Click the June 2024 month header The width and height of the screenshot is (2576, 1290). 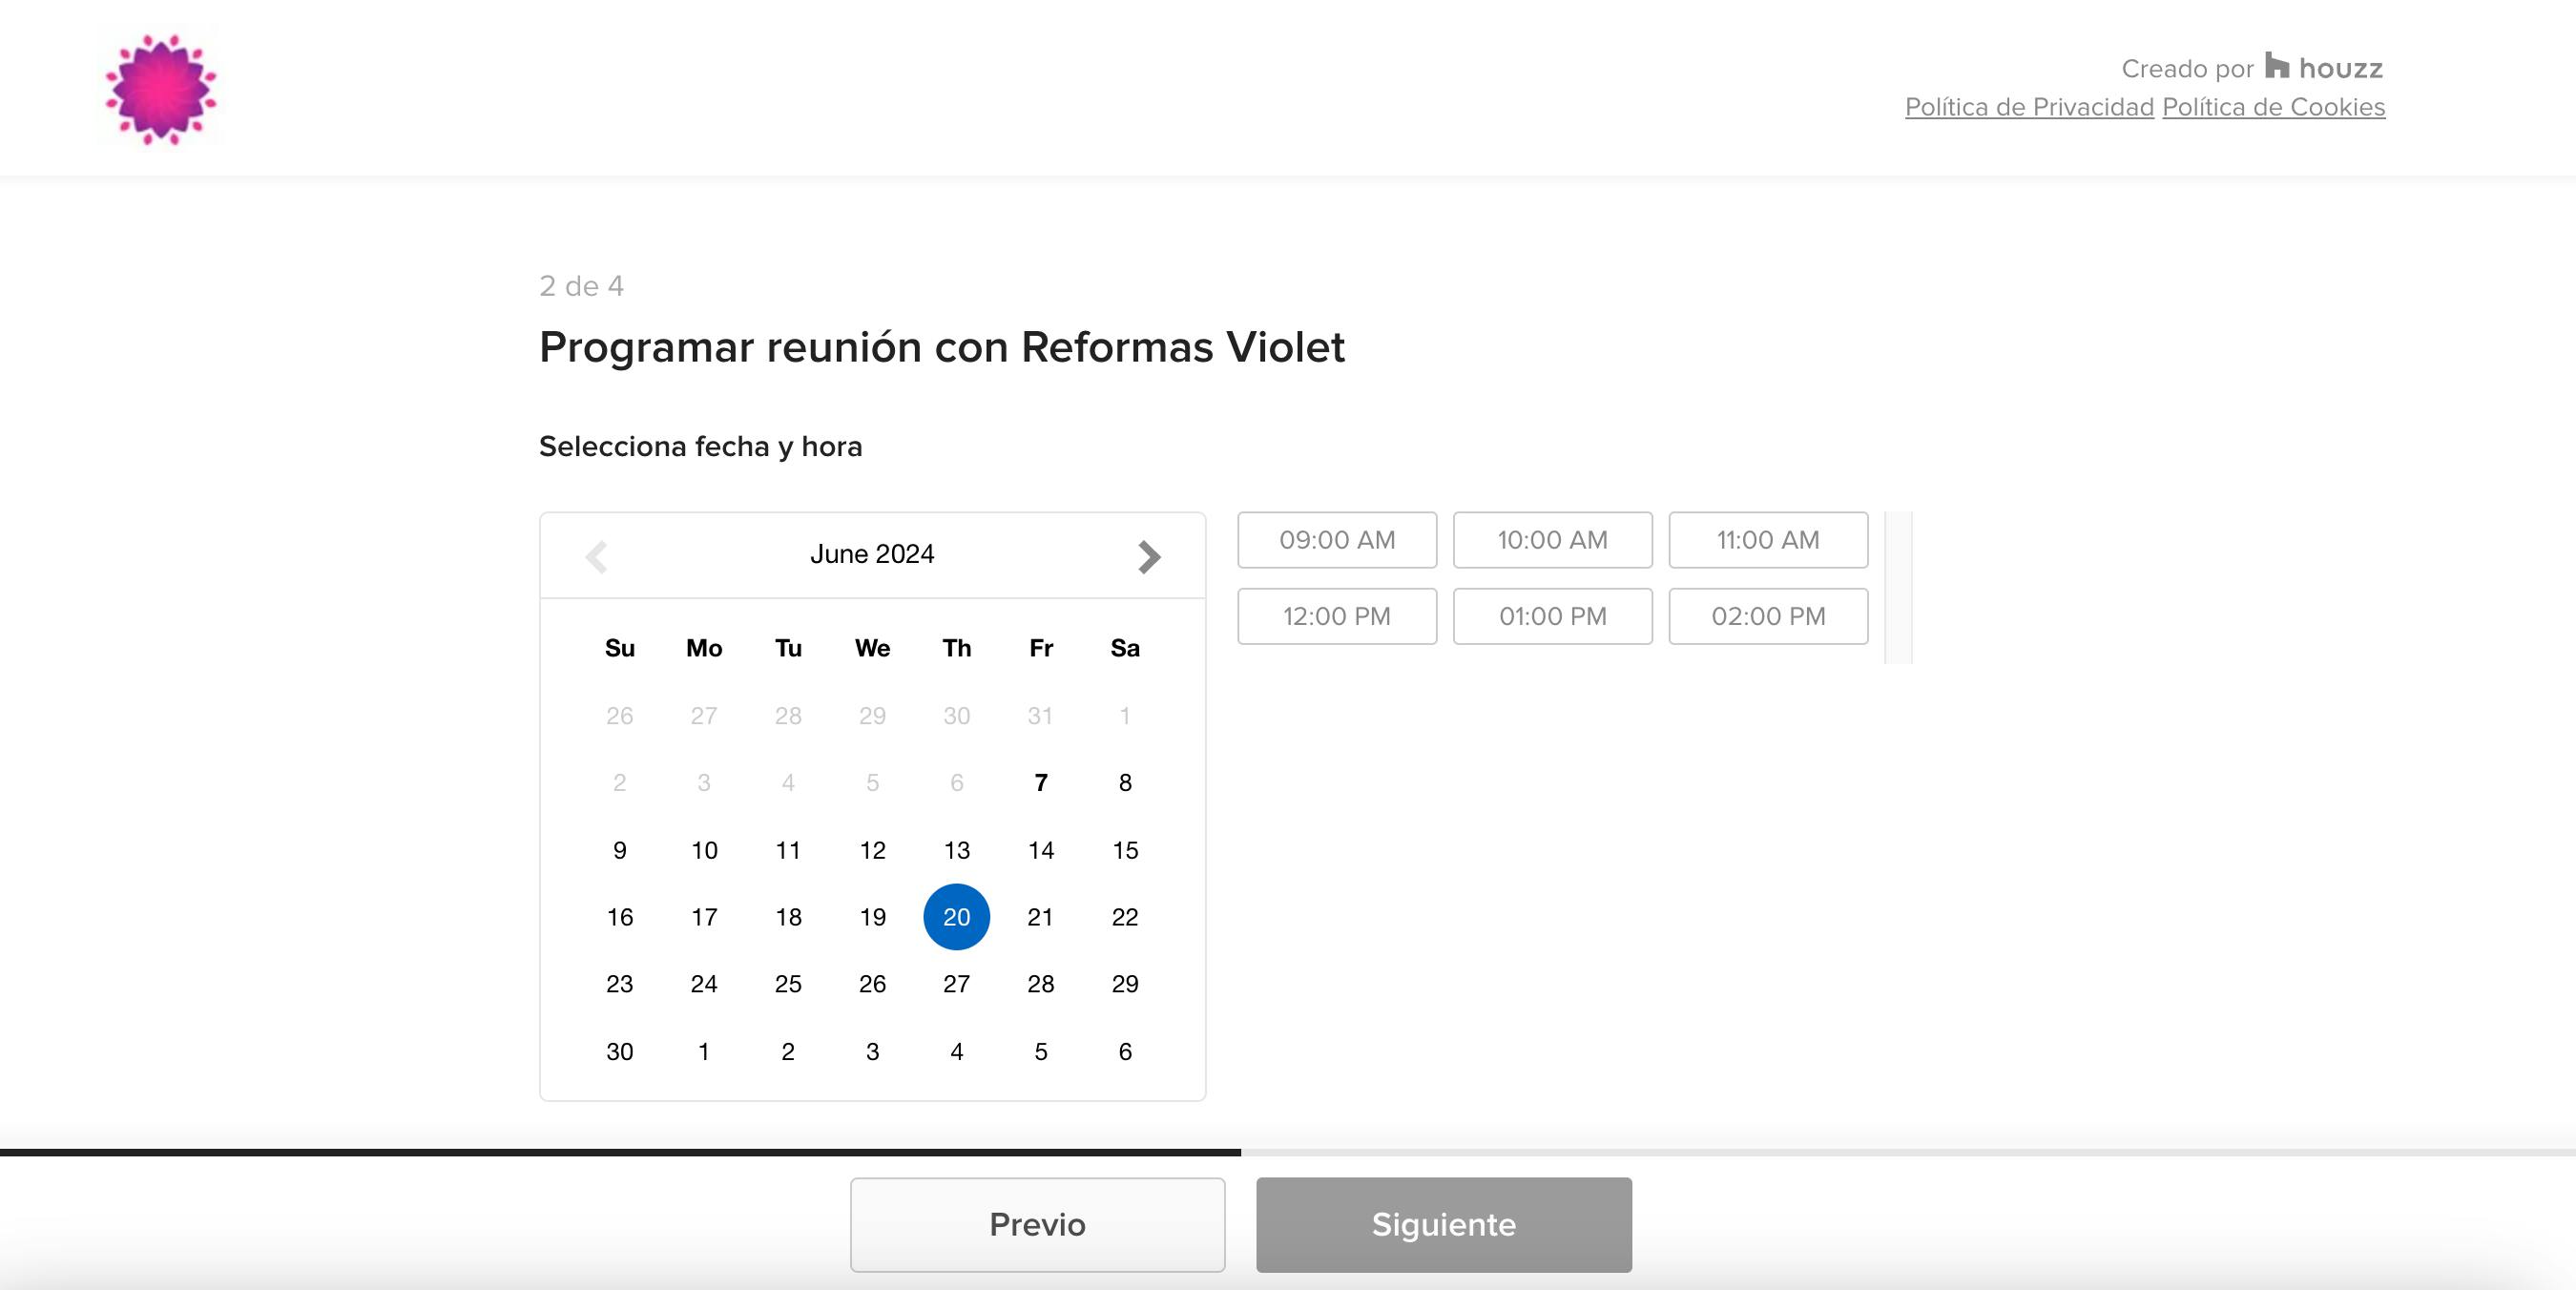(871, 554)
